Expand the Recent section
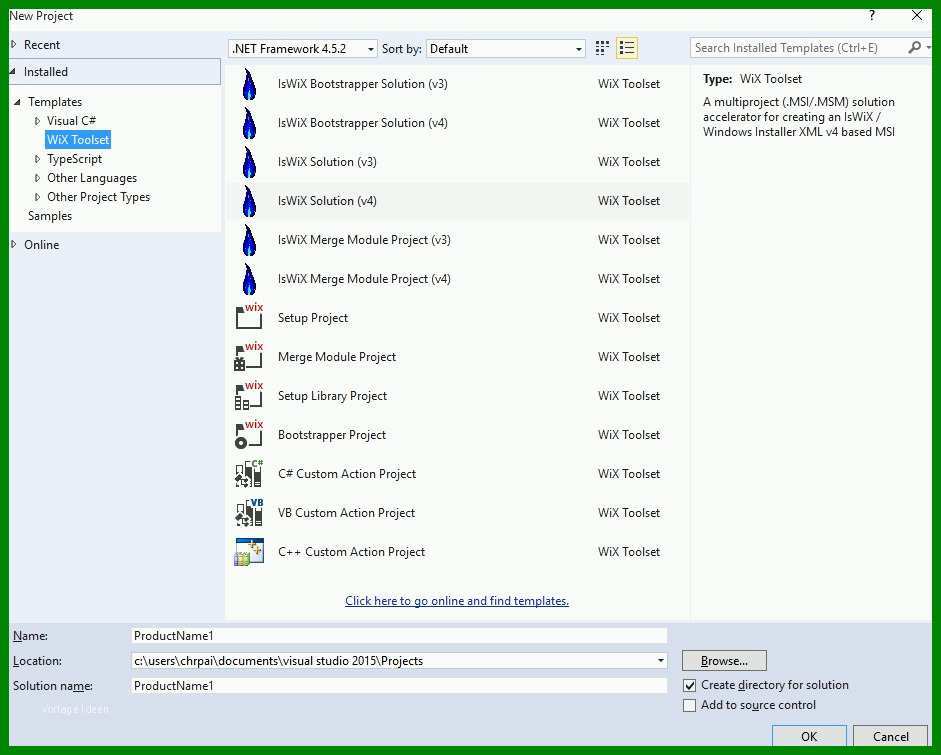 pos(14,44)
